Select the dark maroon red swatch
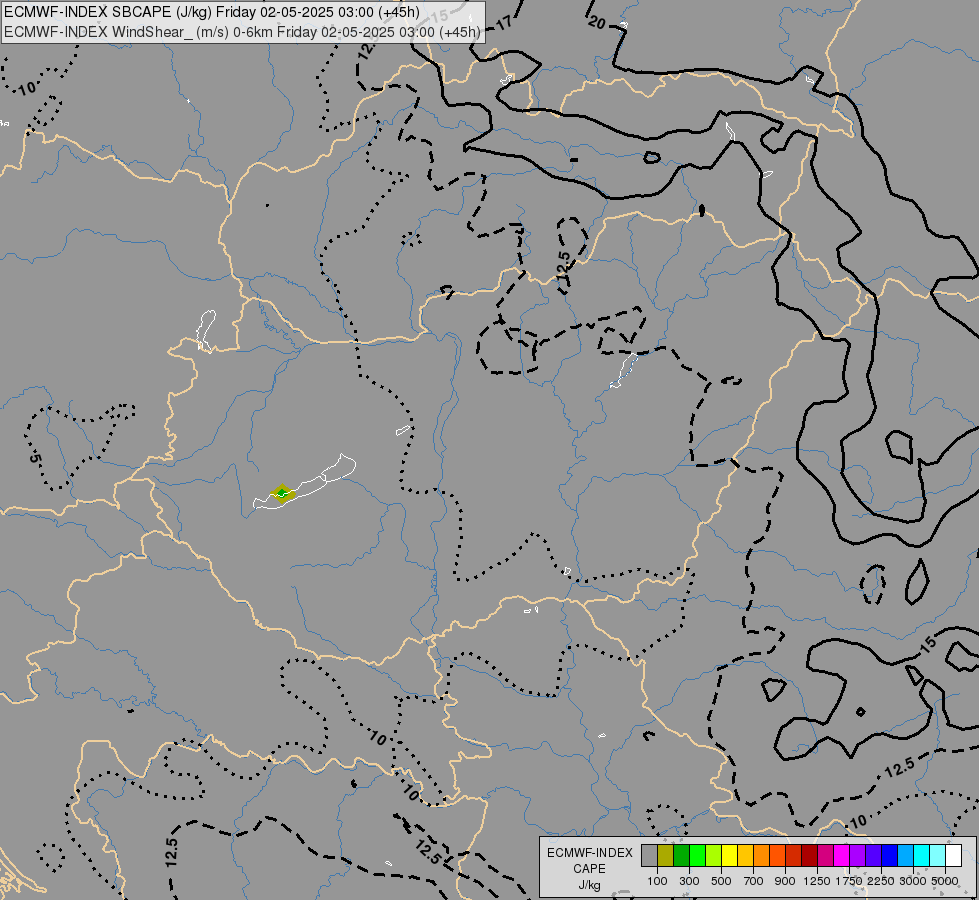Viewport: 979px width, 900px height. pyautogui.click(x=809, y=856)
